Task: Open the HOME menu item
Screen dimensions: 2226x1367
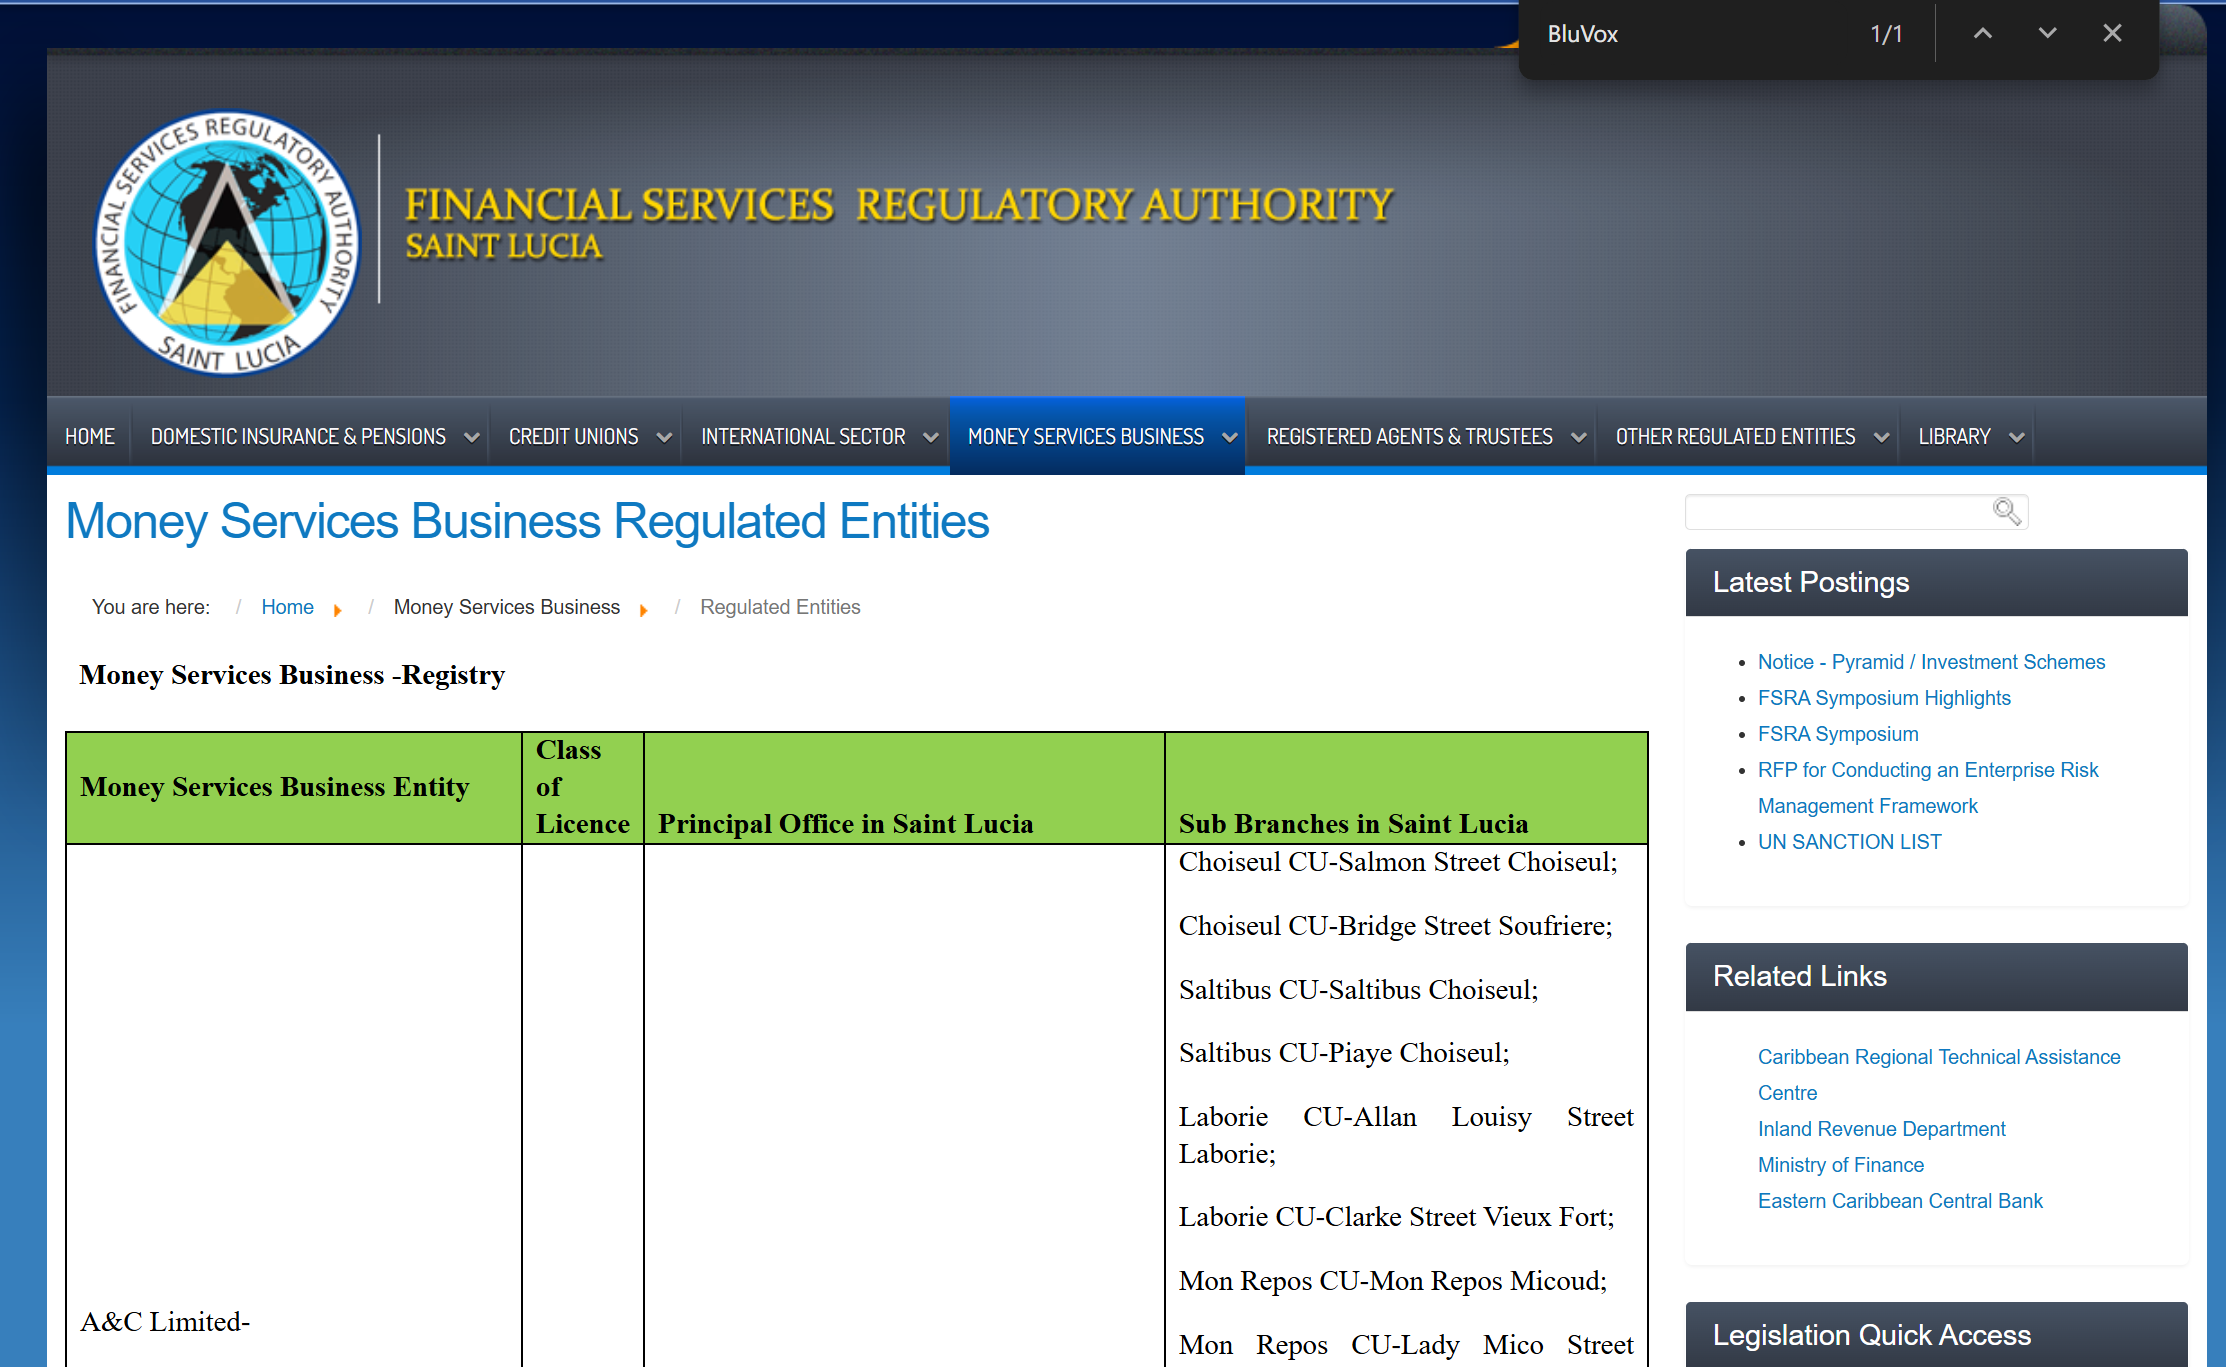Action: [x=90, y=437]
